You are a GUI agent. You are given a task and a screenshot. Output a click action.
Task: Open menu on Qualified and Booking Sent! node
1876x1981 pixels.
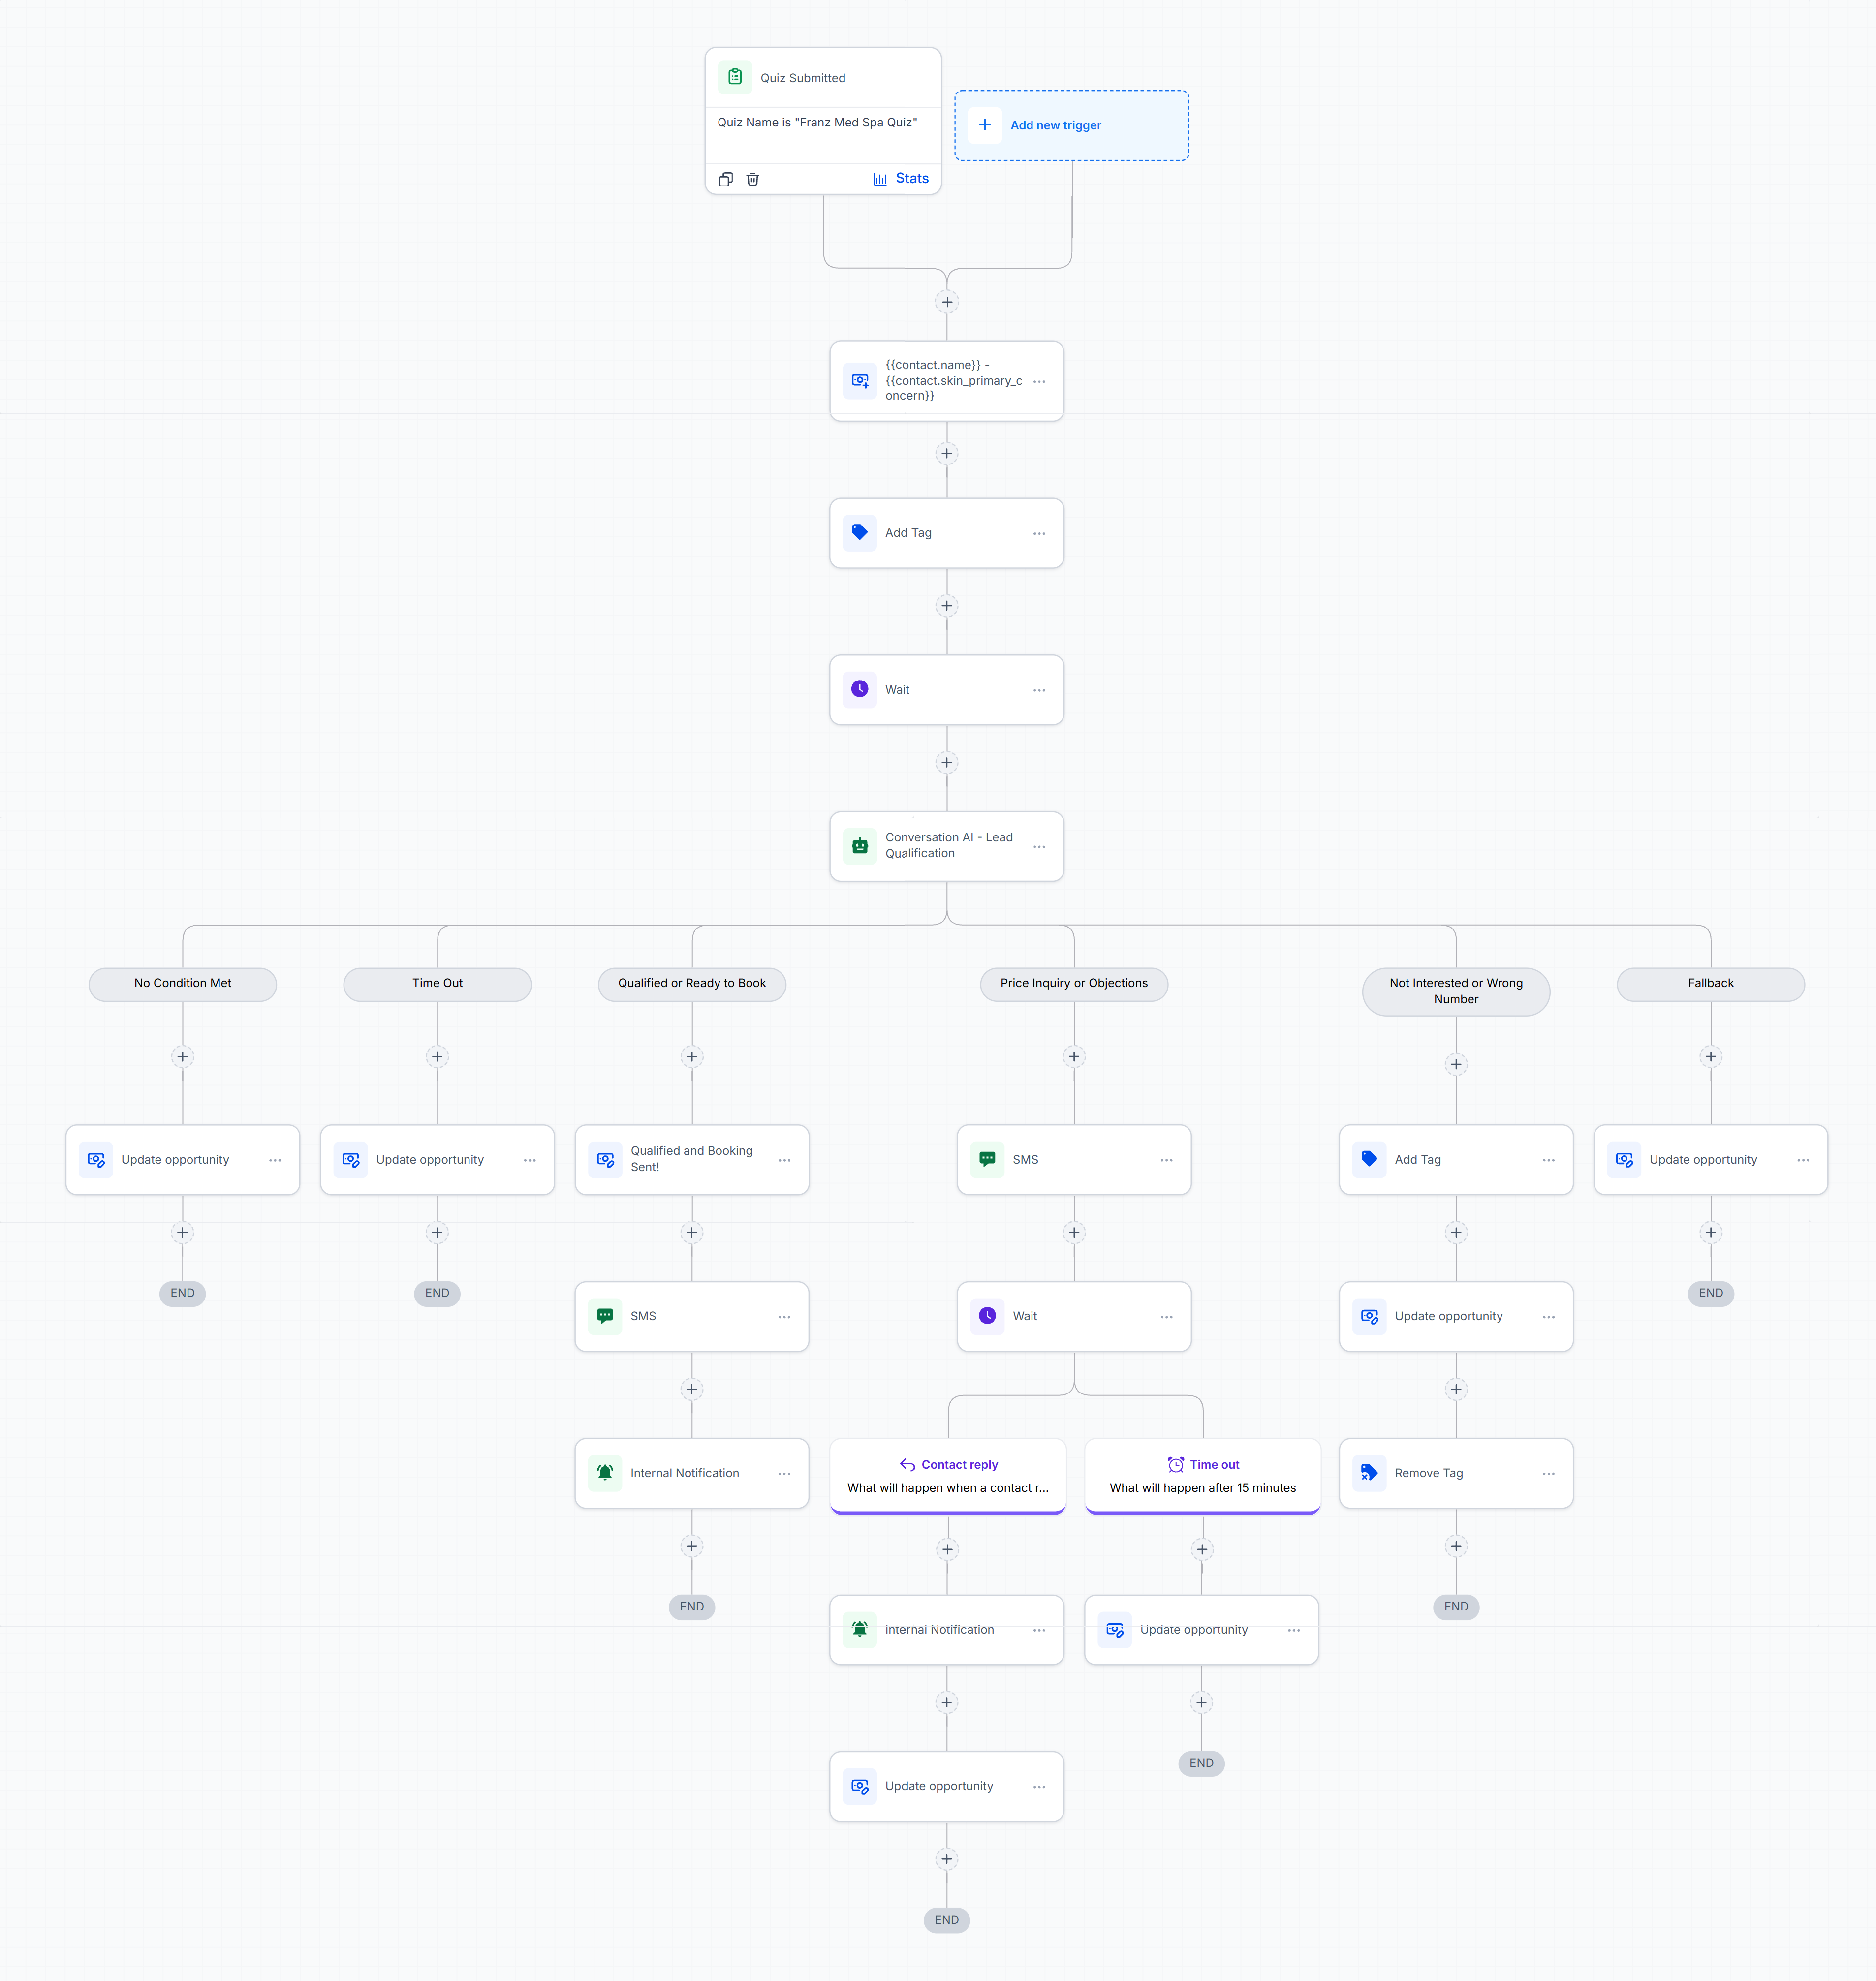tap(784, 1161)
